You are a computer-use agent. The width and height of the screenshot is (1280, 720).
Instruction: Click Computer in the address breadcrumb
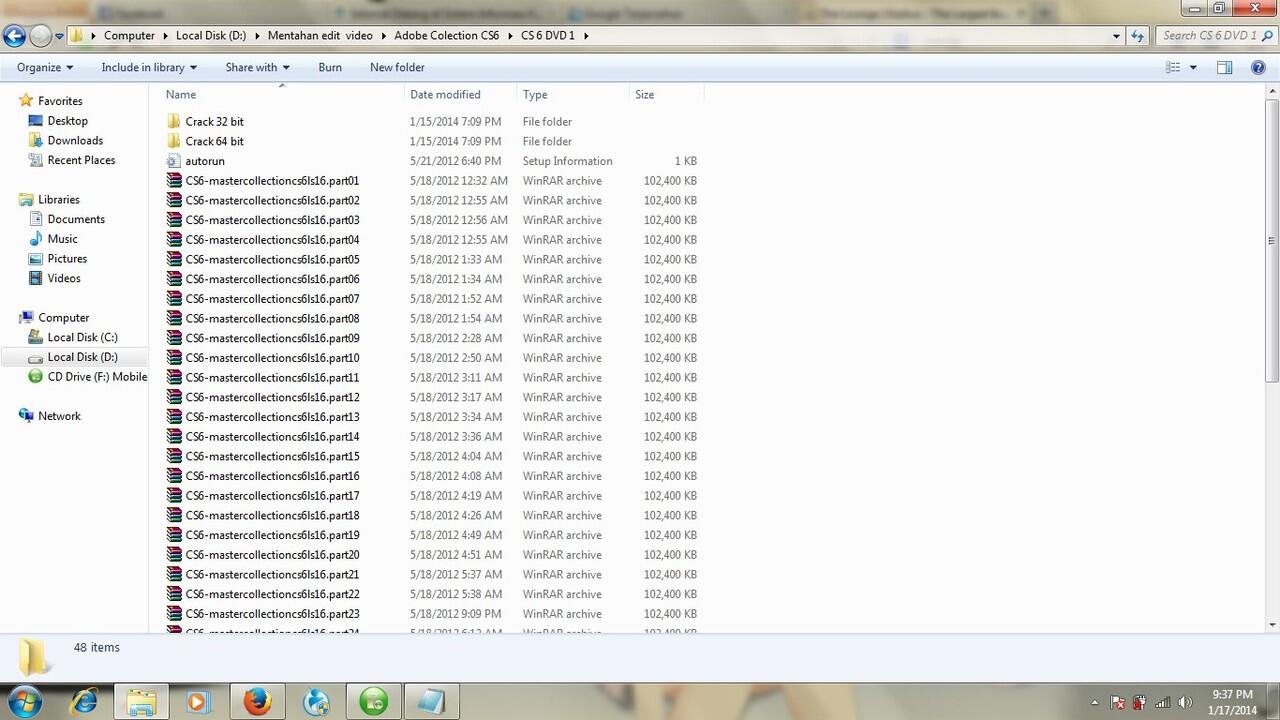coord(129,35)
